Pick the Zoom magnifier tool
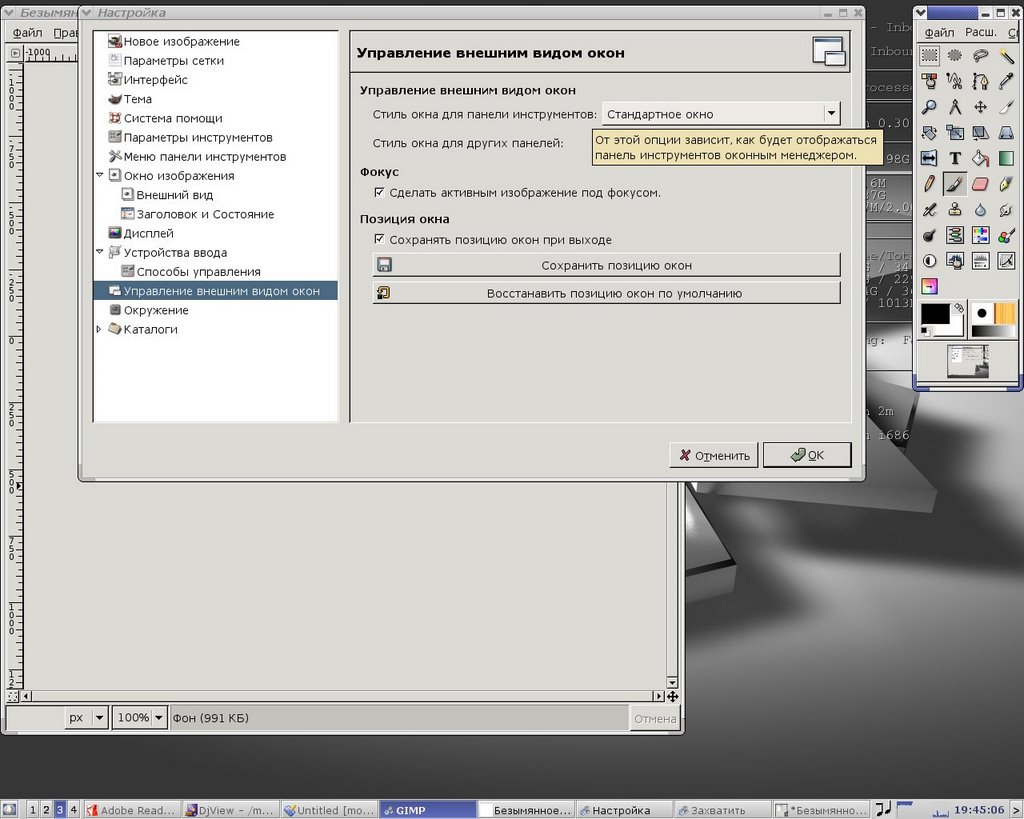The image size is (1024, 819). coord(929,107)
